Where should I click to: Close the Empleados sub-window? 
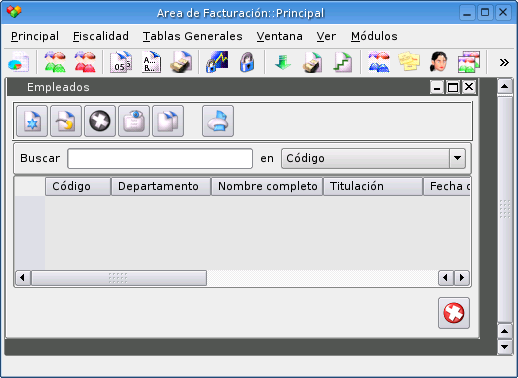click(x=469, y=87)
